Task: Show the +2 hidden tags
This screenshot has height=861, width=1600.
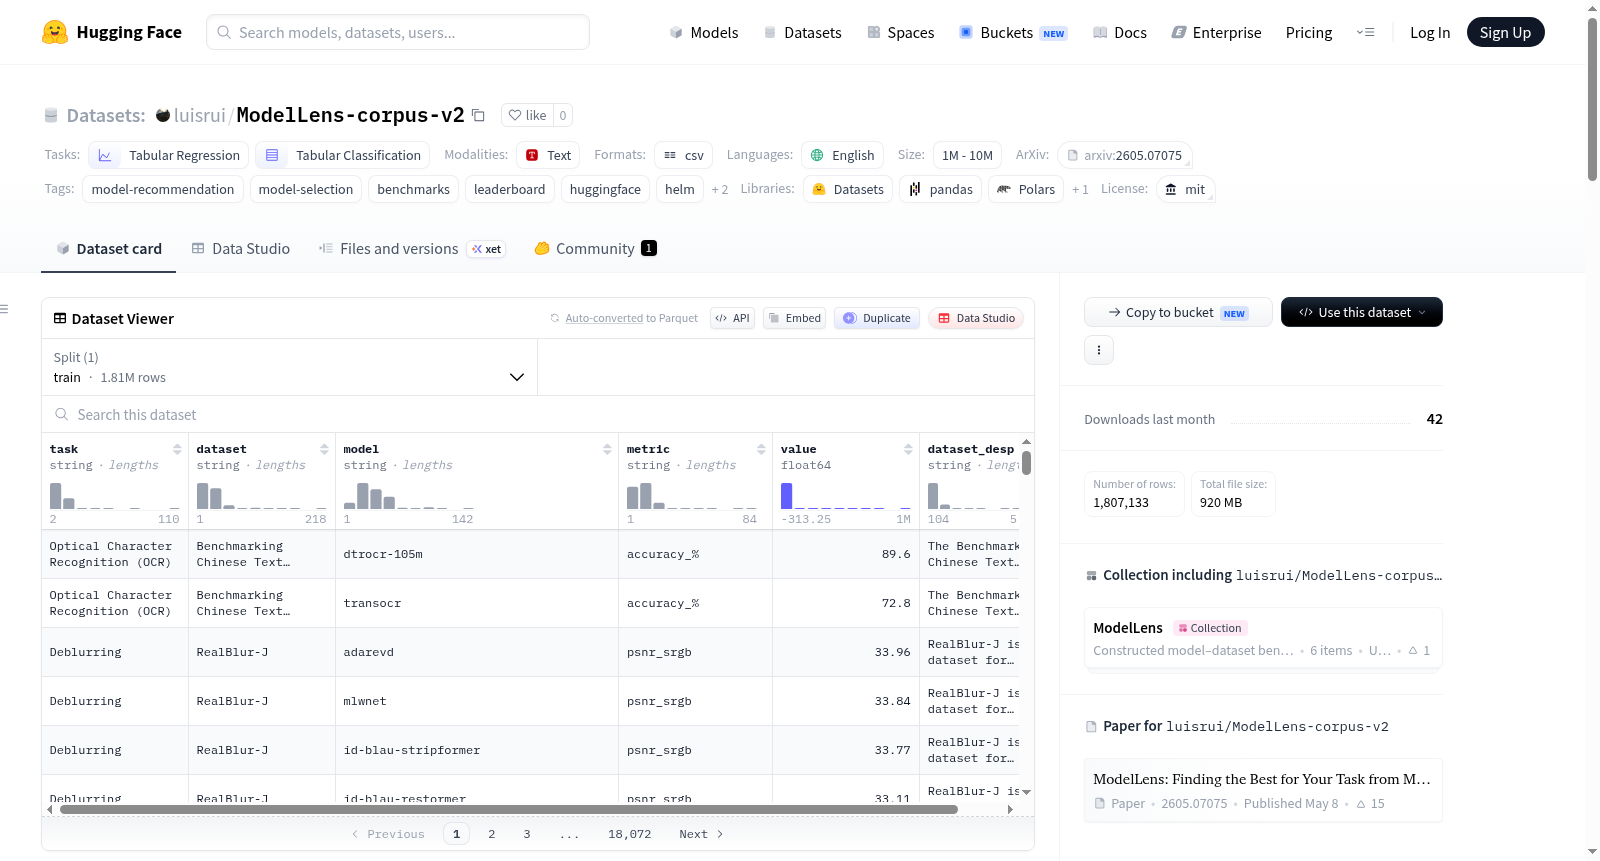Action: click(x=720, y=189)
